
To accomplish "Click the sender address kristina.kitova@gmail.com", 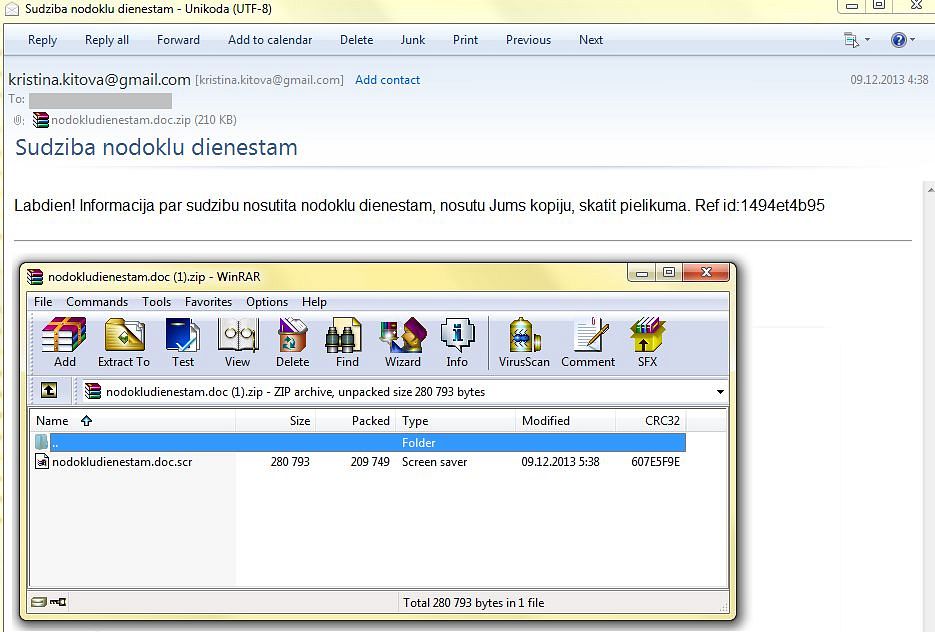I will [x=100, y=79].
